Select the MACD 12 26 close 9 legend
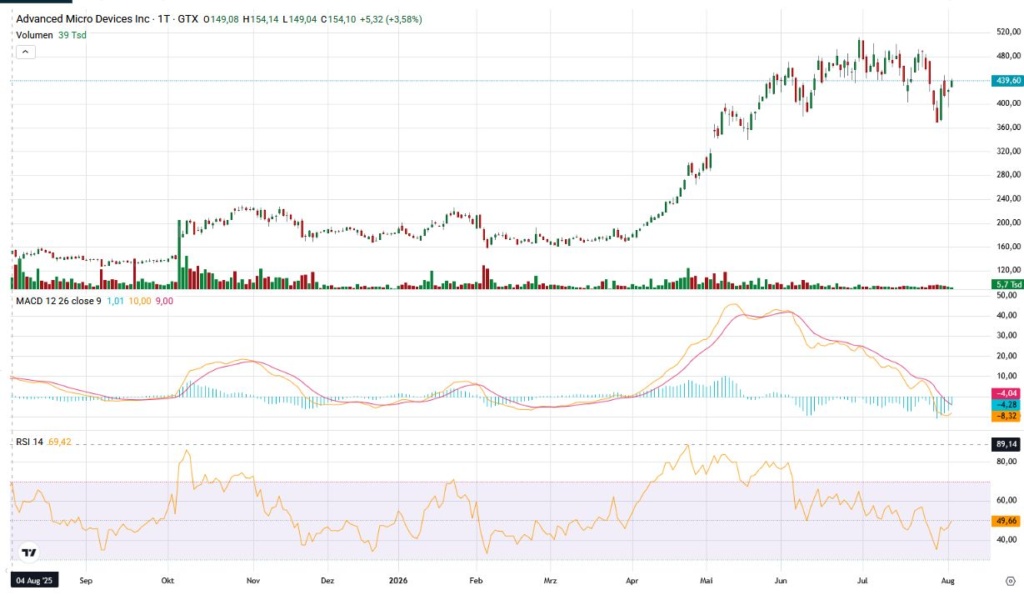 click(59, 301)
